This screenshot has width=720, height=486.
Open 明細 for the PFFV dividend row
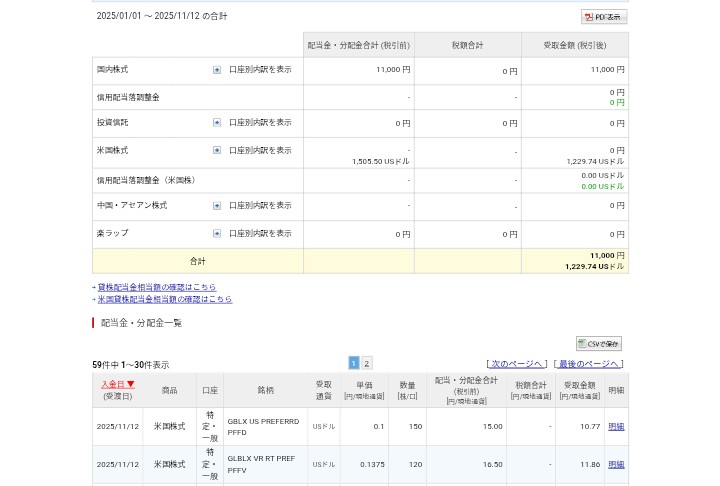[x=616, y=465]
